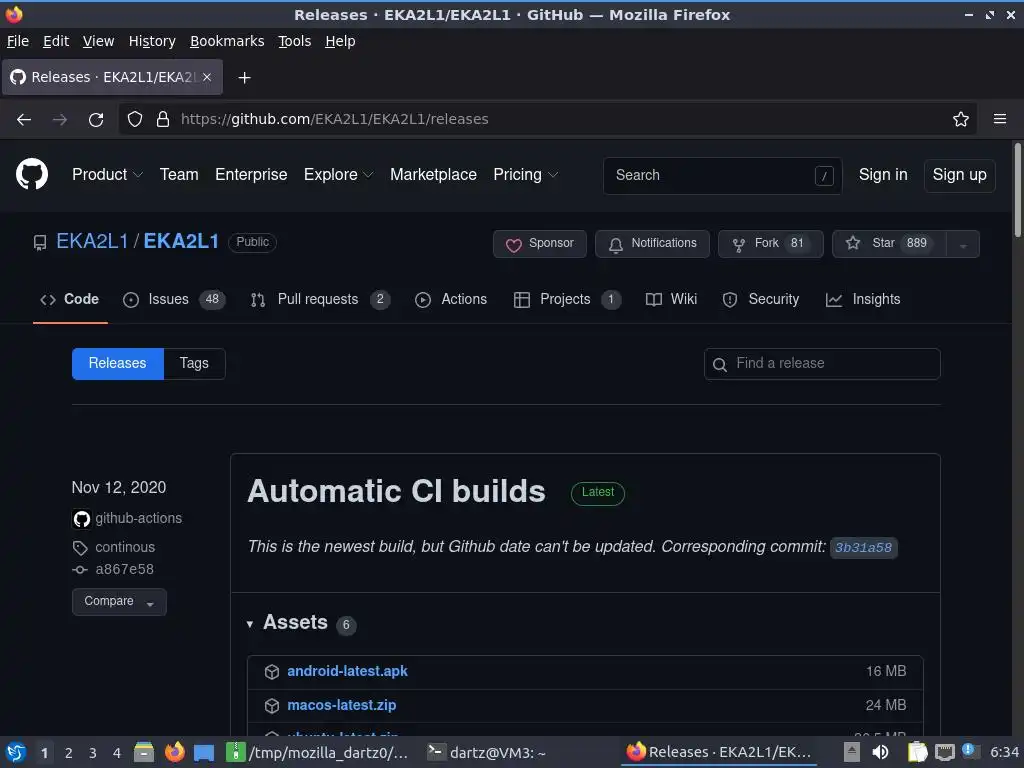
Task: Download macos-latest.zip
Action: [342, 705]
